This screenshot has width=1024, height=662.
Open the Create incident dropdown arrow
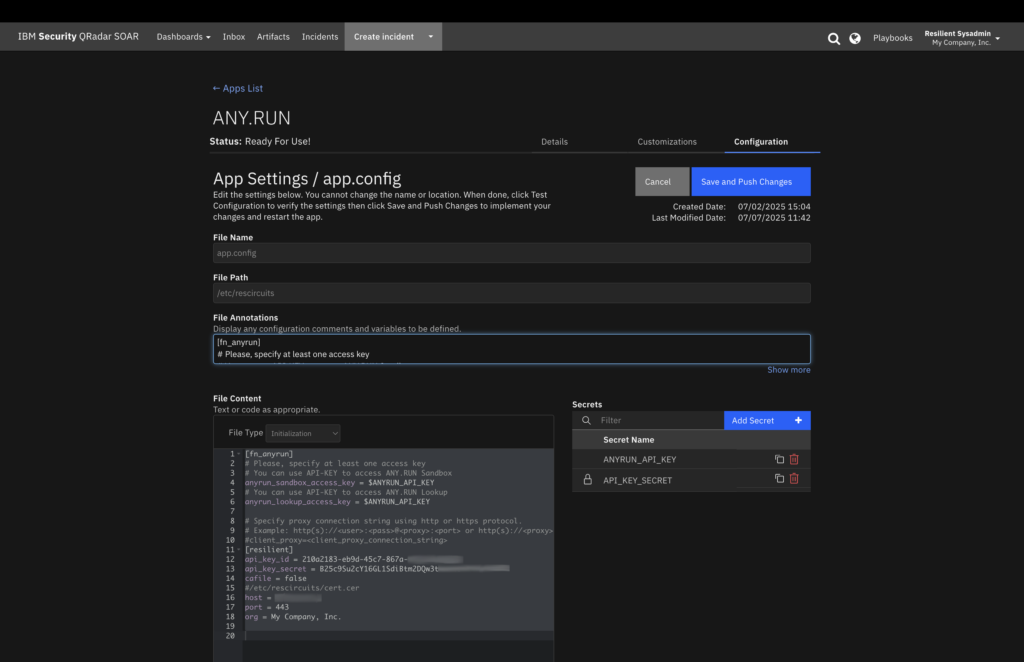(431, 37)
